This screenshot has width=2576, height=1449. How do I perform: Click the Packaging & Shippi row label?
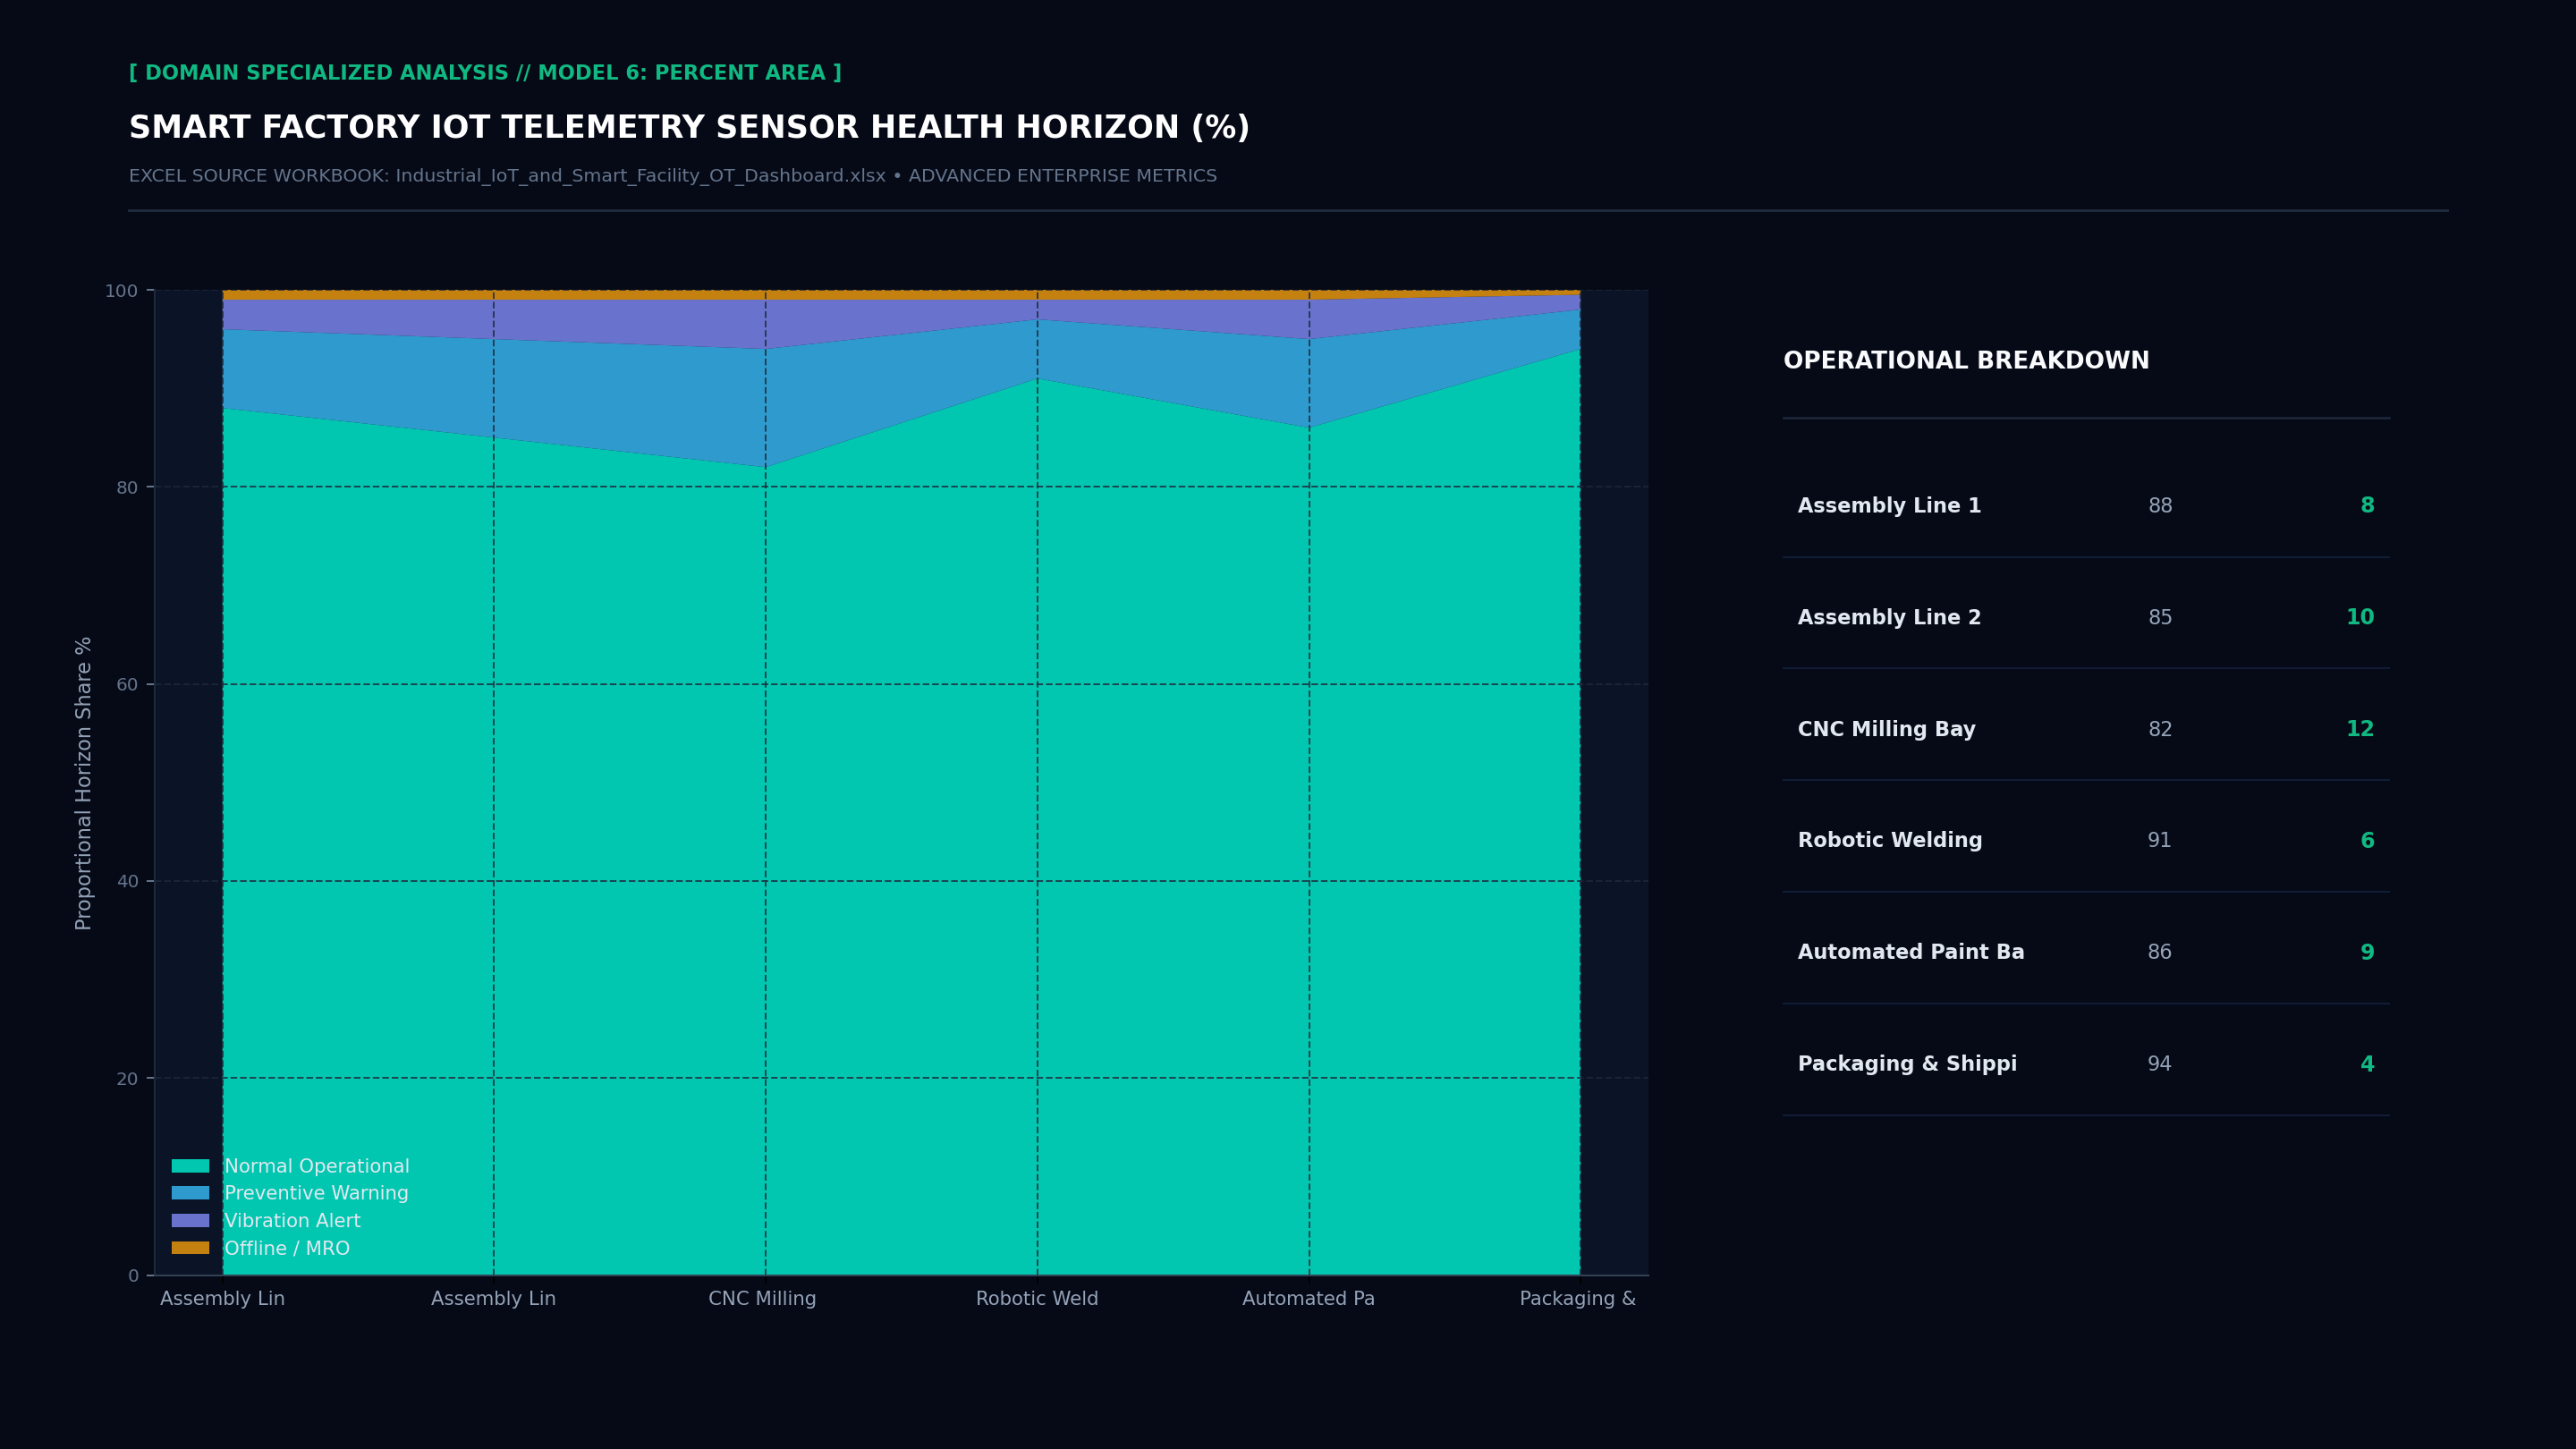click(1907, 1064)
